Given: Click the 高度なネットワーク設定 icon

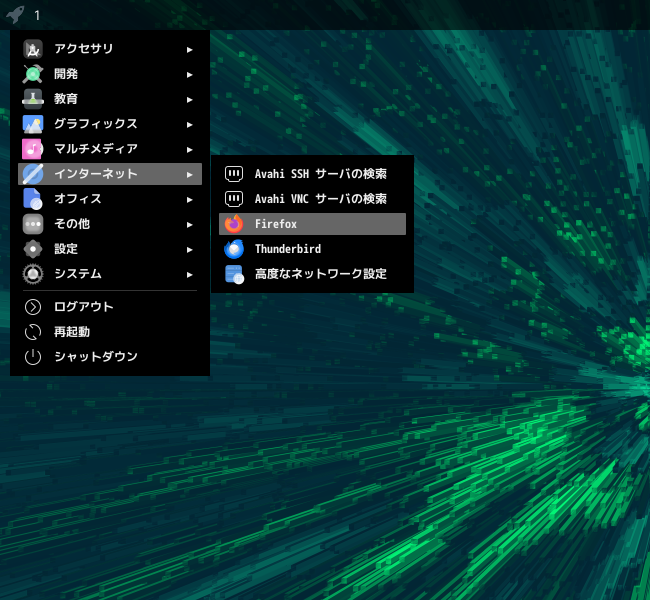Looking at the screenshot, I should click(234, 274).
